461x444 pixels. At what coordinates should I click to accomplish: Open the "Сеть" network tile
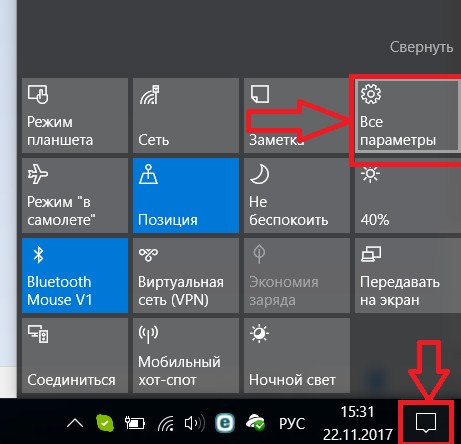tap(186, 116)
